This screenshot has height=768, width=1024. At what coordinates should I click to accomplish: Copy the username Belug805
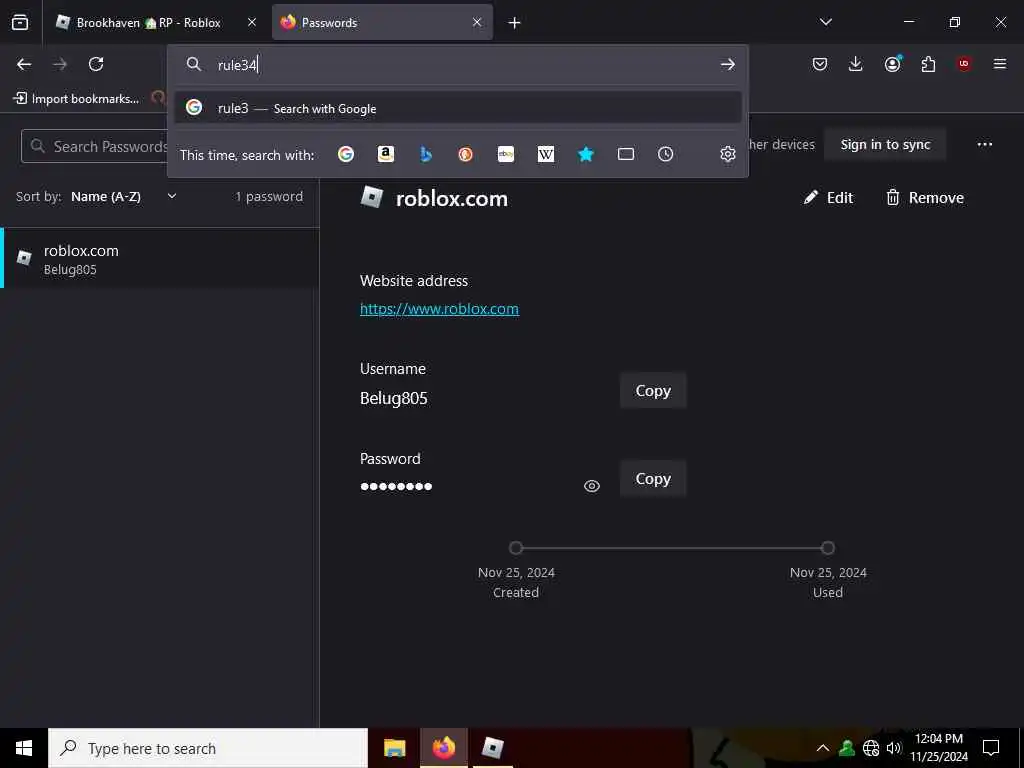coord(653,391)
